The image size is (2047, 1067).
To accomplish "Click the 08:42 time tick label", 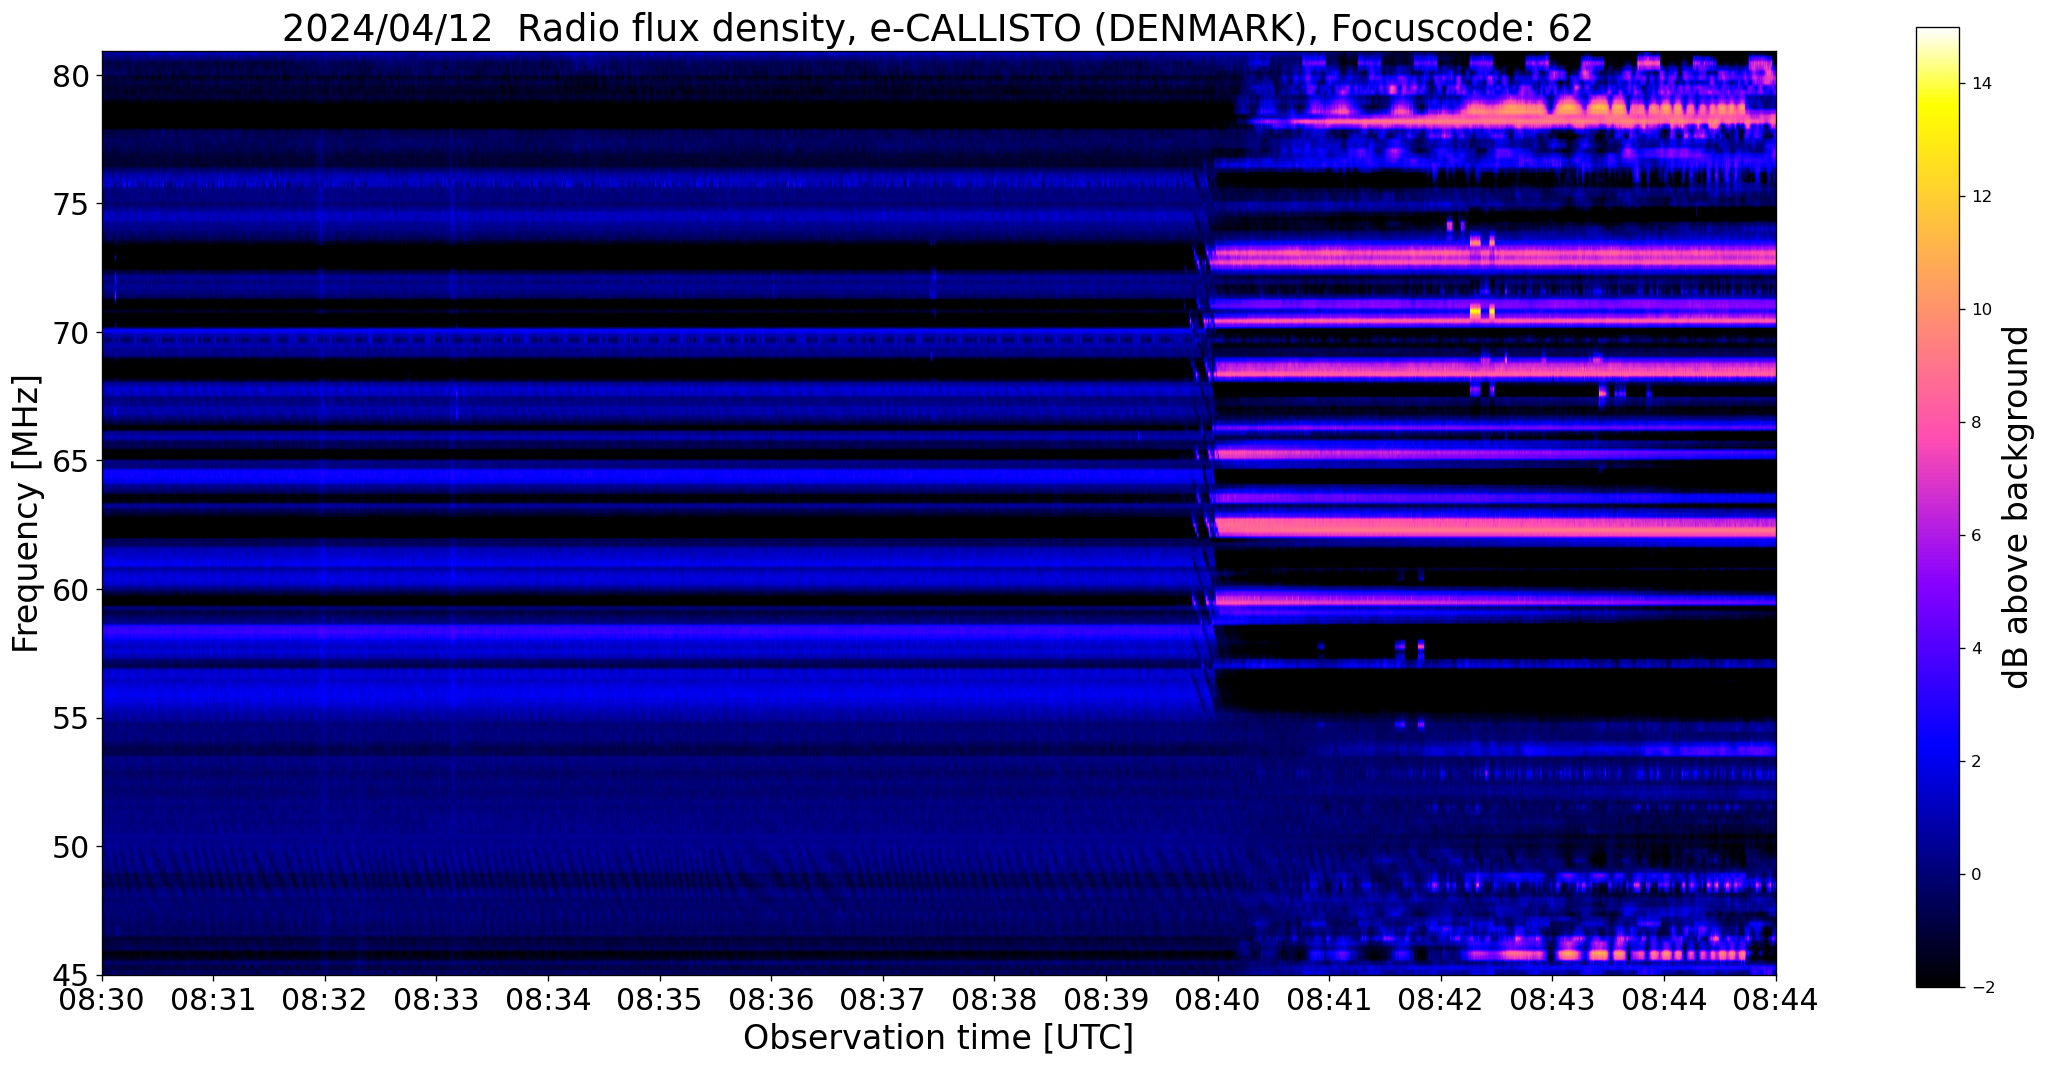I will click(1441, 998).
